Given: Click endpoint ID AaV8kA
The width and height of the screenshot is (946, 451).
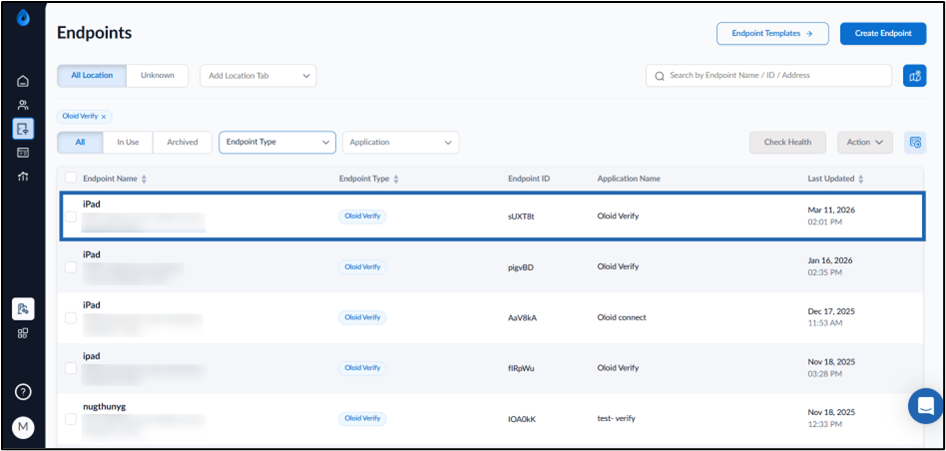Looking at the screenshot, I should (x=522, y=318).
